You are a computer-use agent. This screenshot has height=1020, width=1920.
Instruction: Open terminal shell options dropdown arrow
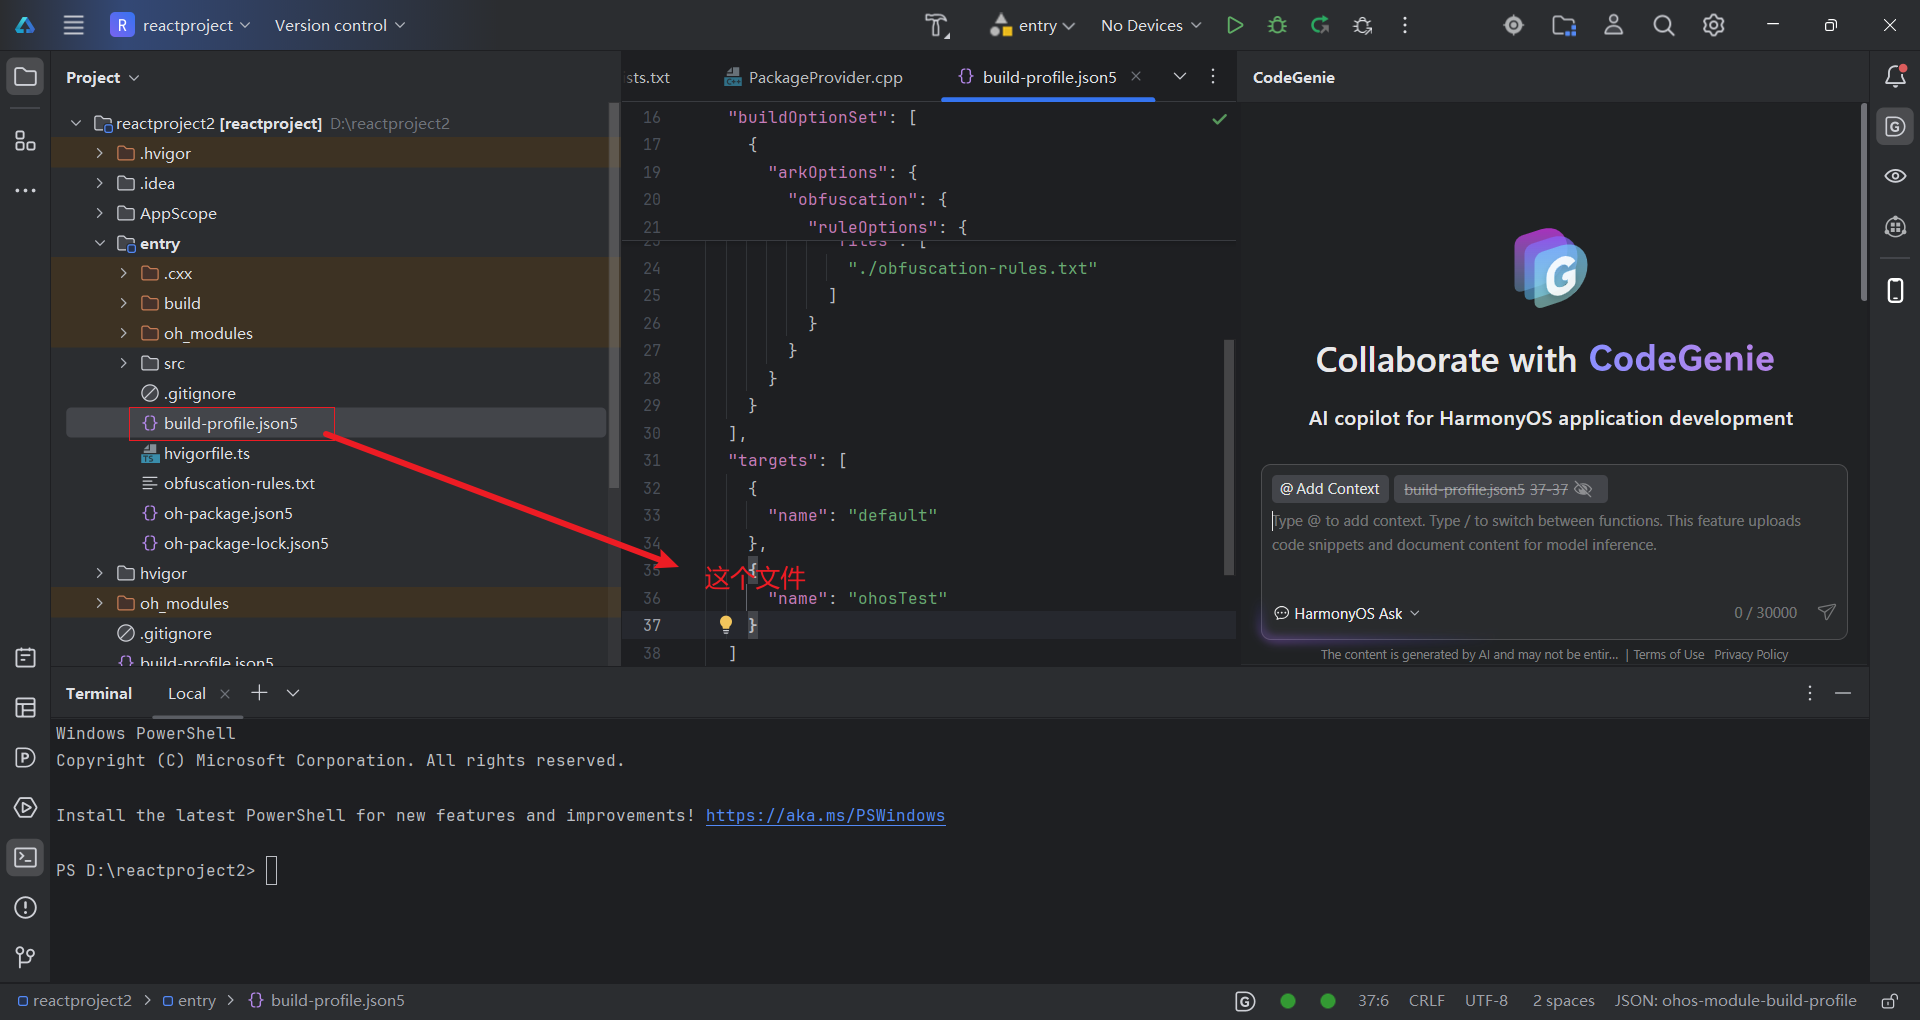pyautogui.click(x=293, y=693)
